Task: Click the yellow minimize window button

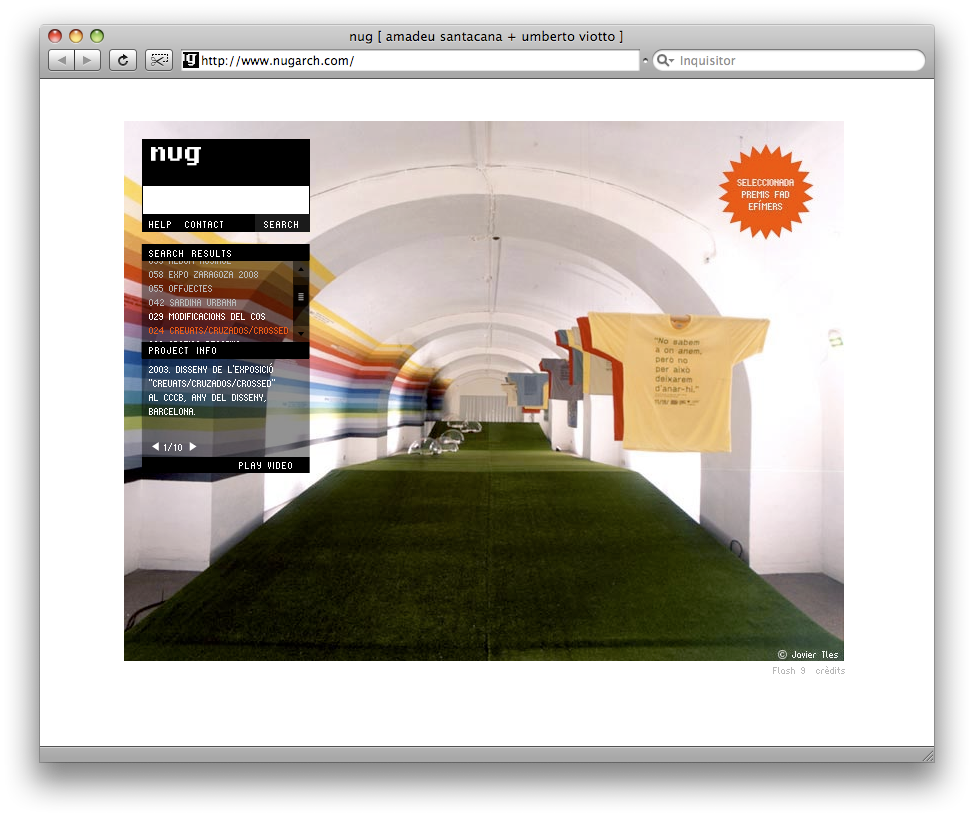Action: click(76, 36)
